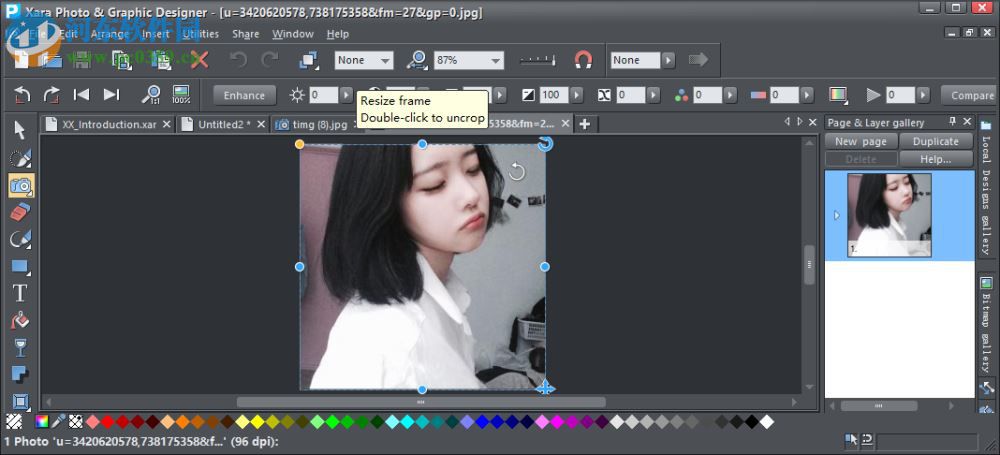Open slider arrow beside 100 value
Viewport: 1000px width, 455px height.
(577, 95)
